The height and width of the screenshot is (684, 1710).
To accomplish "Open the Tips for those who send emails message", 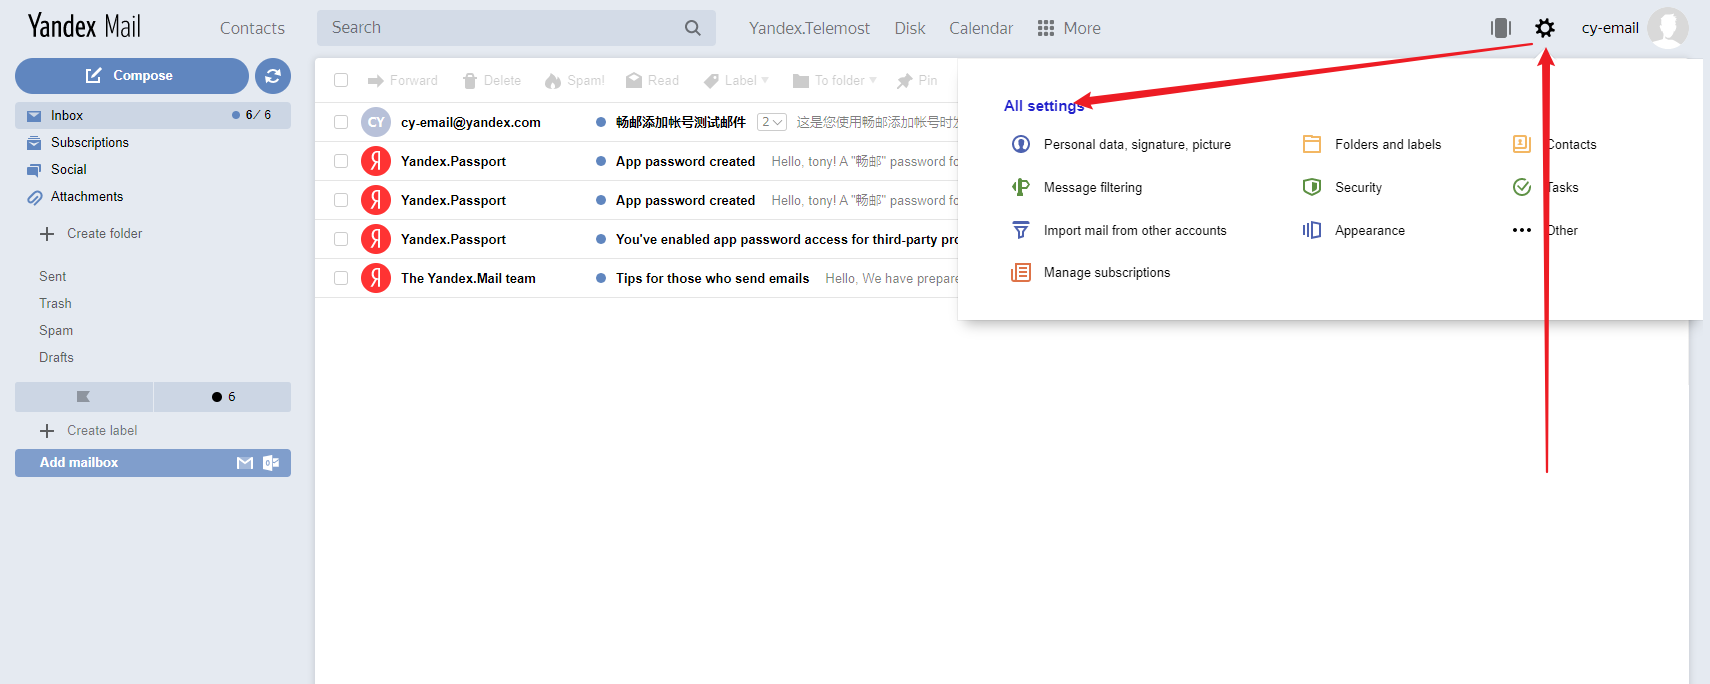I will point(713,278).
